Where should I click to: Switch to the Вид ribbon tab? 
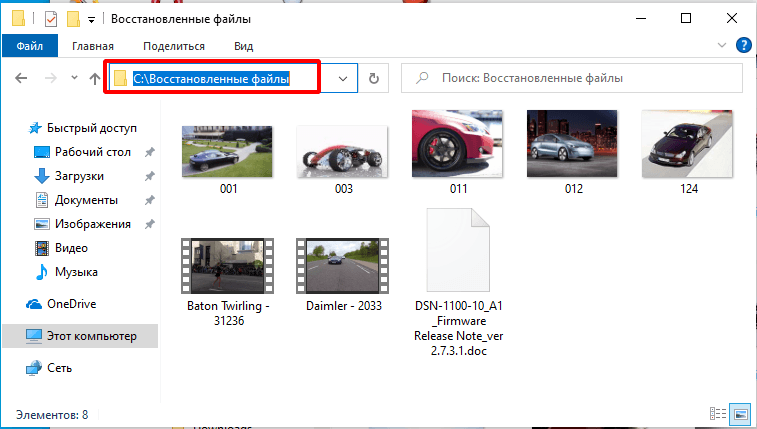(x=243, y=46)
